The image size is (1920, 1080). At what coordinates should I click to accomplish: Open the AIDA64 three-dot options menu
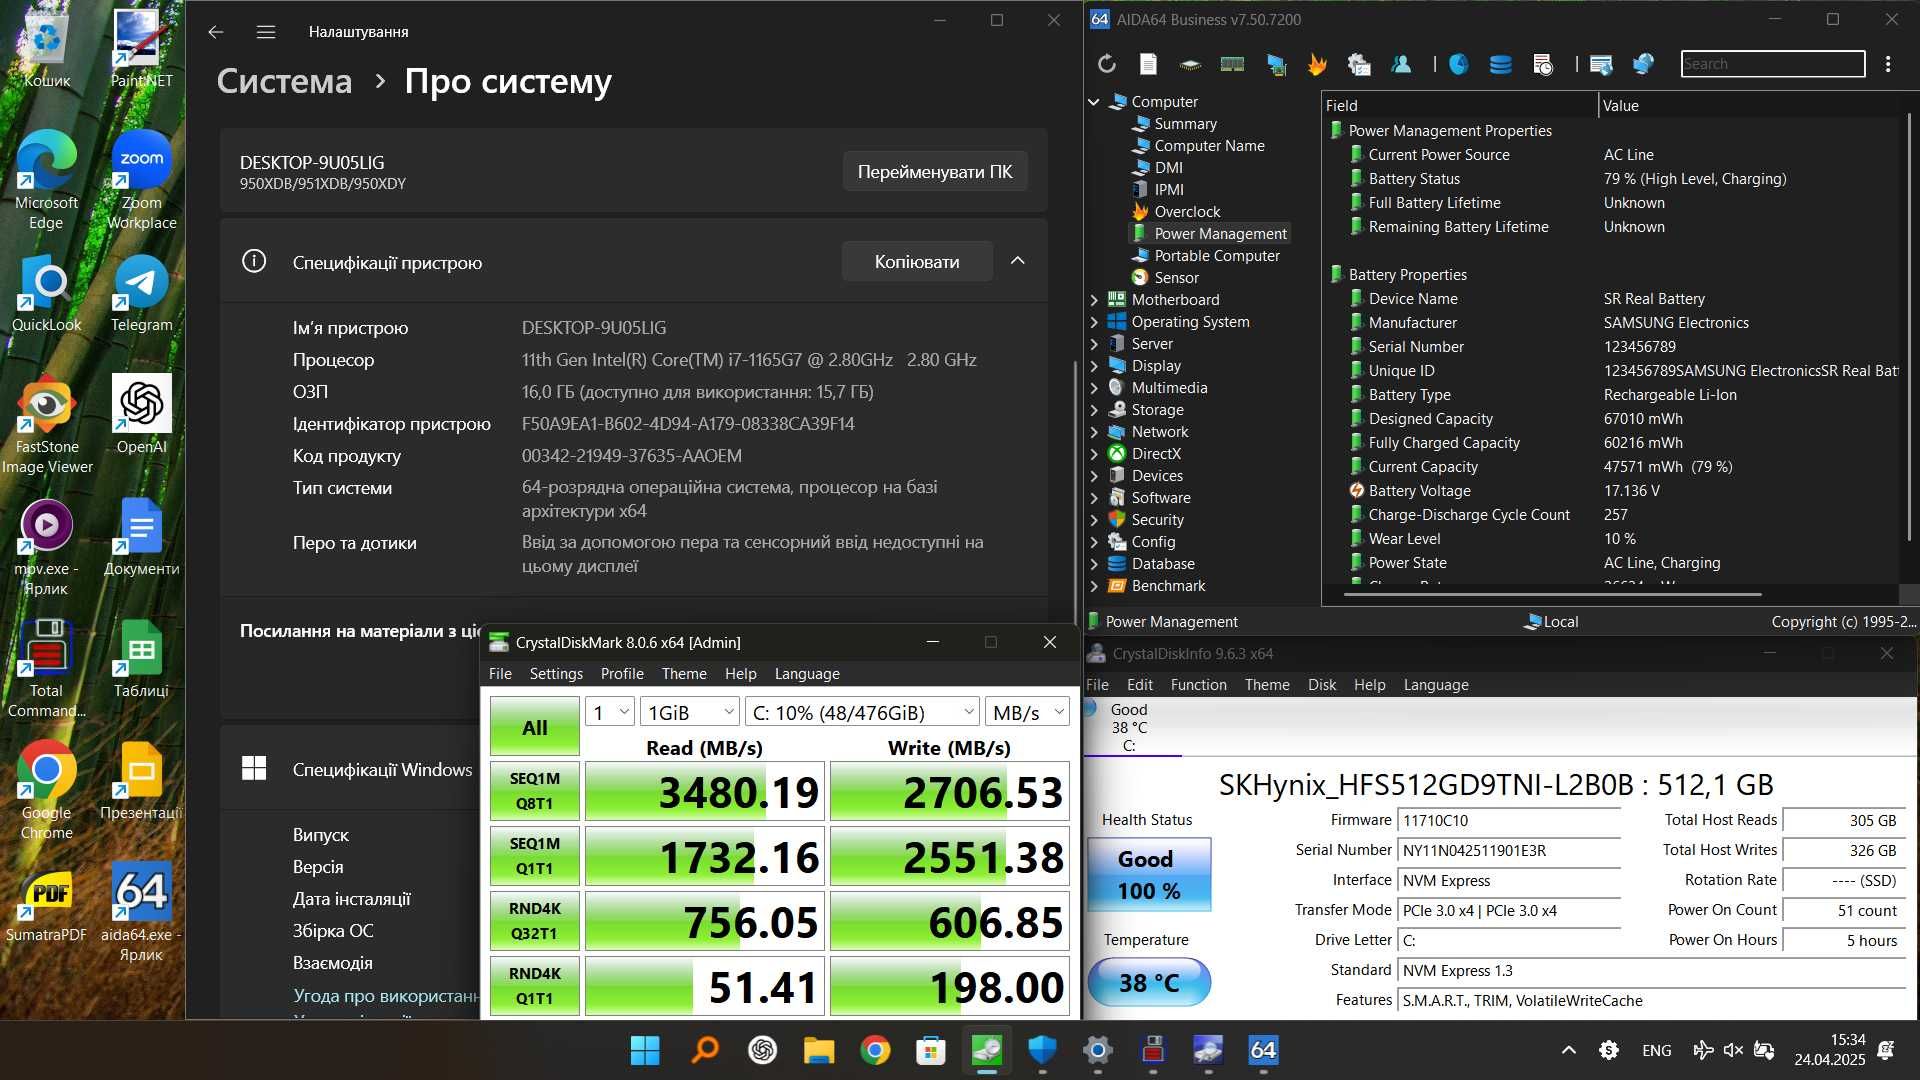[x=1888, y=64]
